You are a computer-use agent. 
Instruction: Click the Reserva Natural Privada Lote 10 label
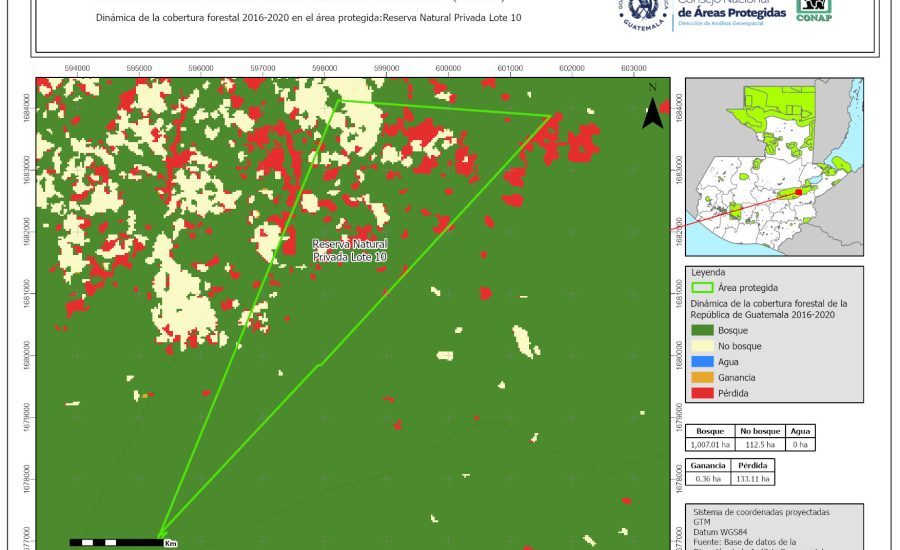click(x=349, y=250)
